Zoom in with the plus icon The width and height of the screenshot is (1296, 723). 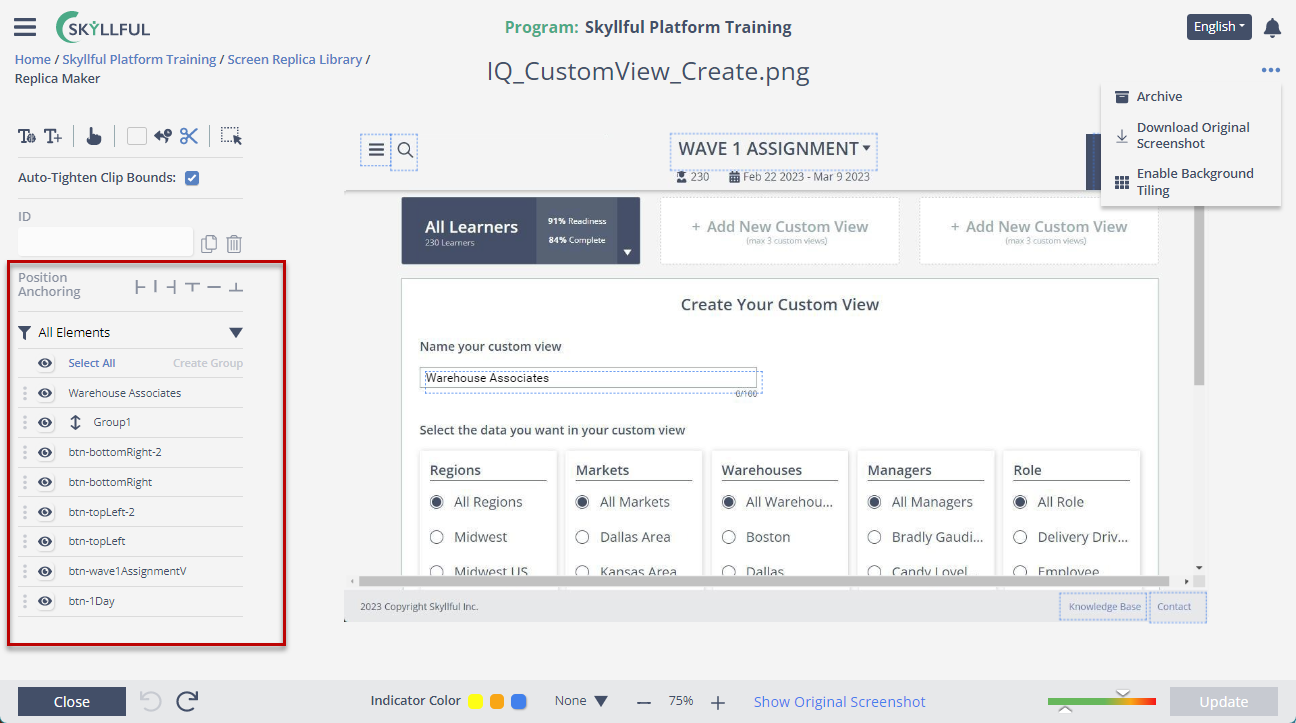[x=718, y=702]
